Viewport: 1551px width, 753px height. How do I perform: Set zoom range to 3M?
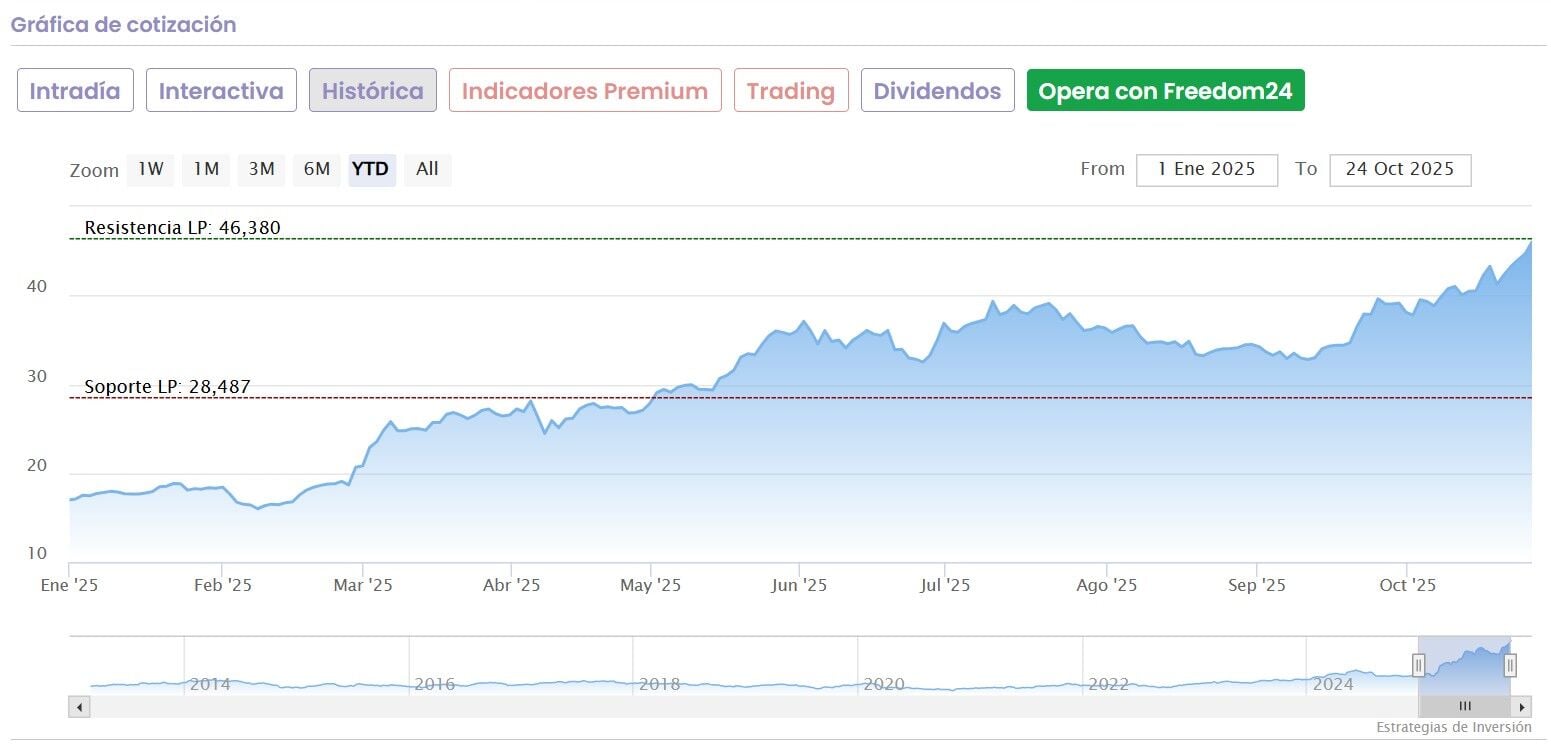click(261, 170)
